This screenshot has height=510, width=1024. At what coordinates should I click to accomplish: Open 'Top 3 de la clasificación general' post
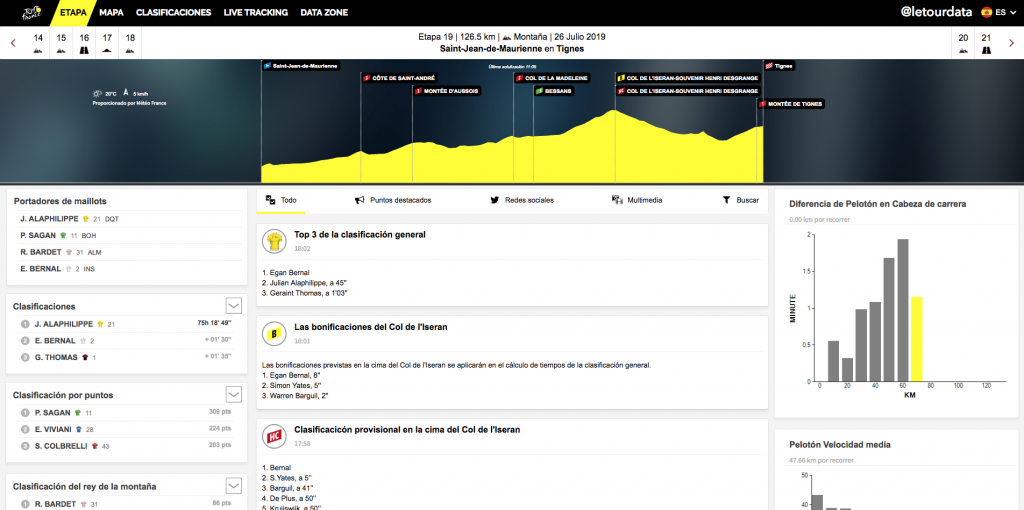point(360,234)
